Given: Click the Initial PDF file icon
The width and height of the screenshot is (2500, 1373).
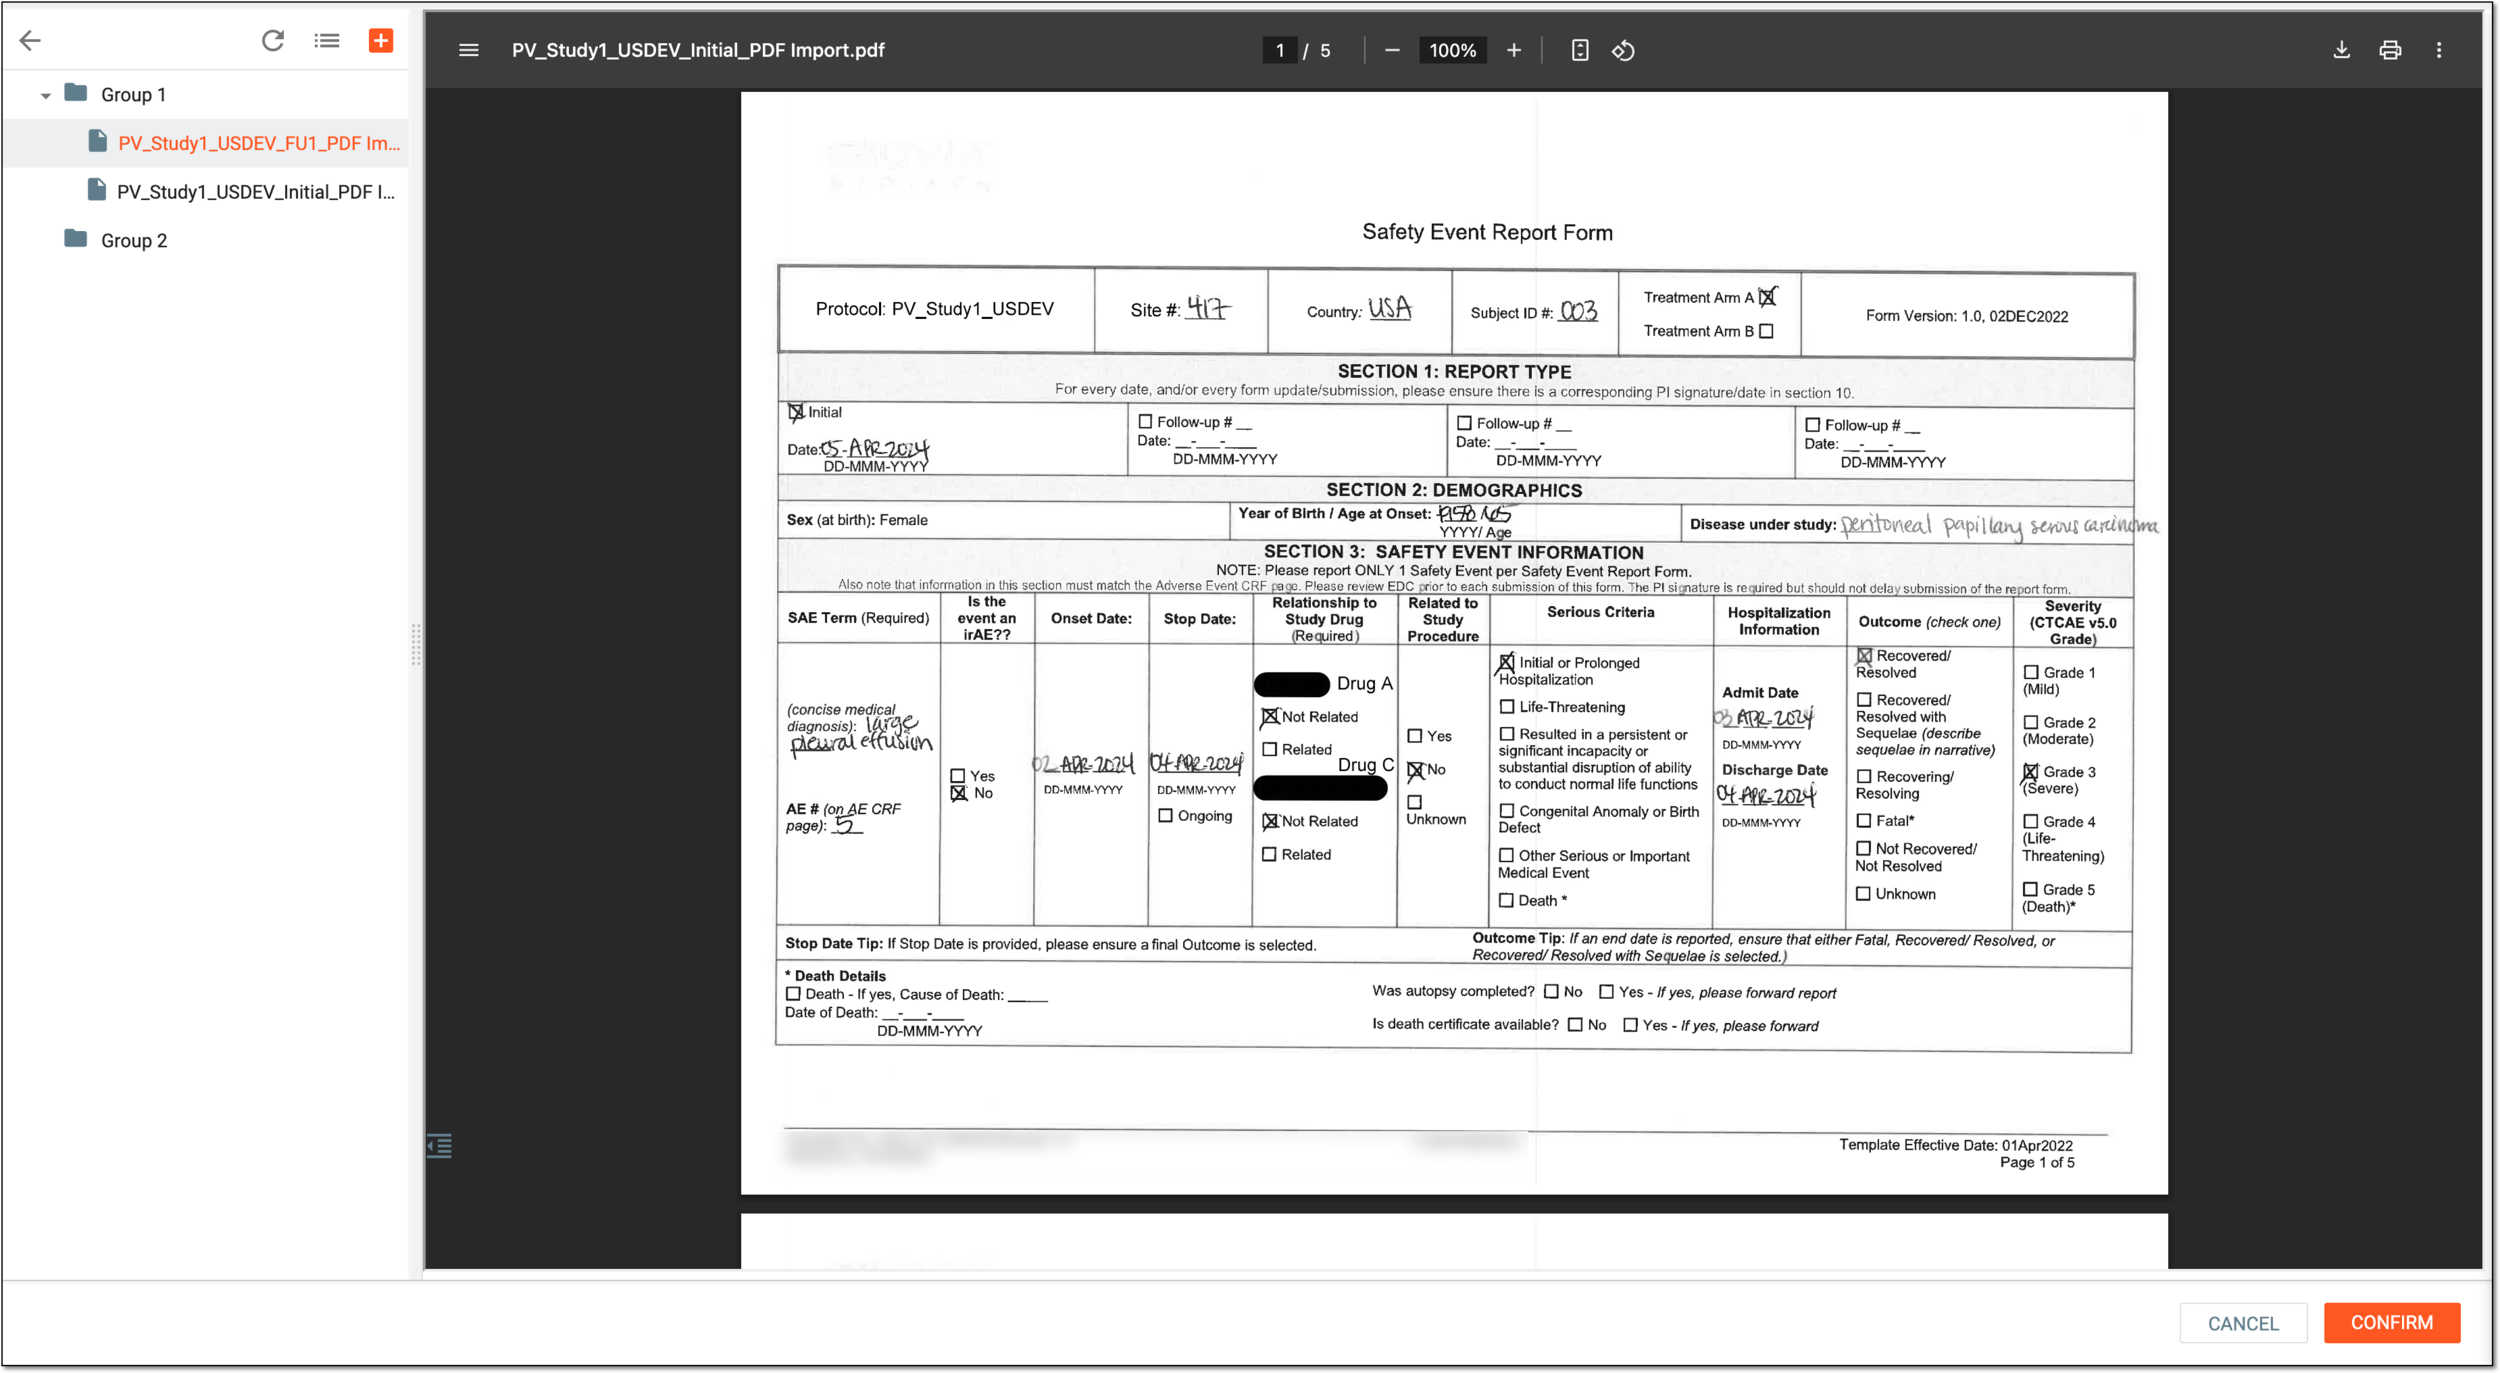Looking at the screenshot, I should (97, 190).
